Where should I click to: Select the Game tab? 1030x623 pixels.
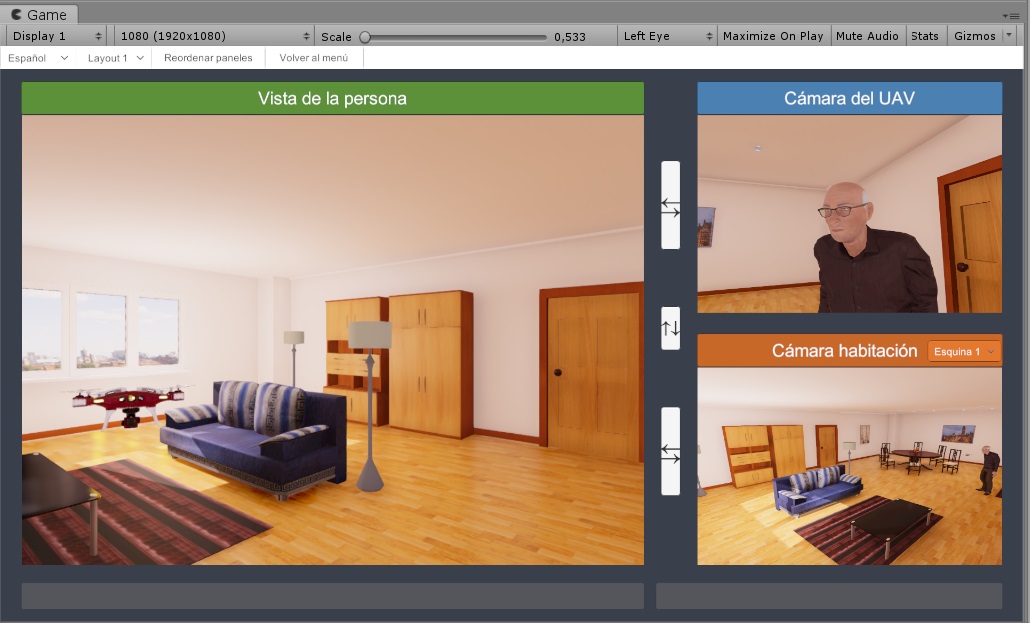point(39,15)
